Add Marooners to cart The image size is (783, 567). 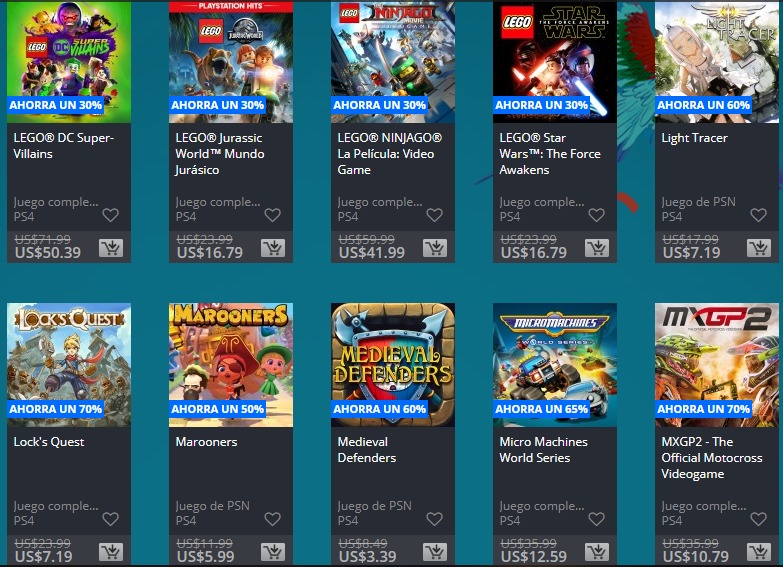[x=273, y=552]
